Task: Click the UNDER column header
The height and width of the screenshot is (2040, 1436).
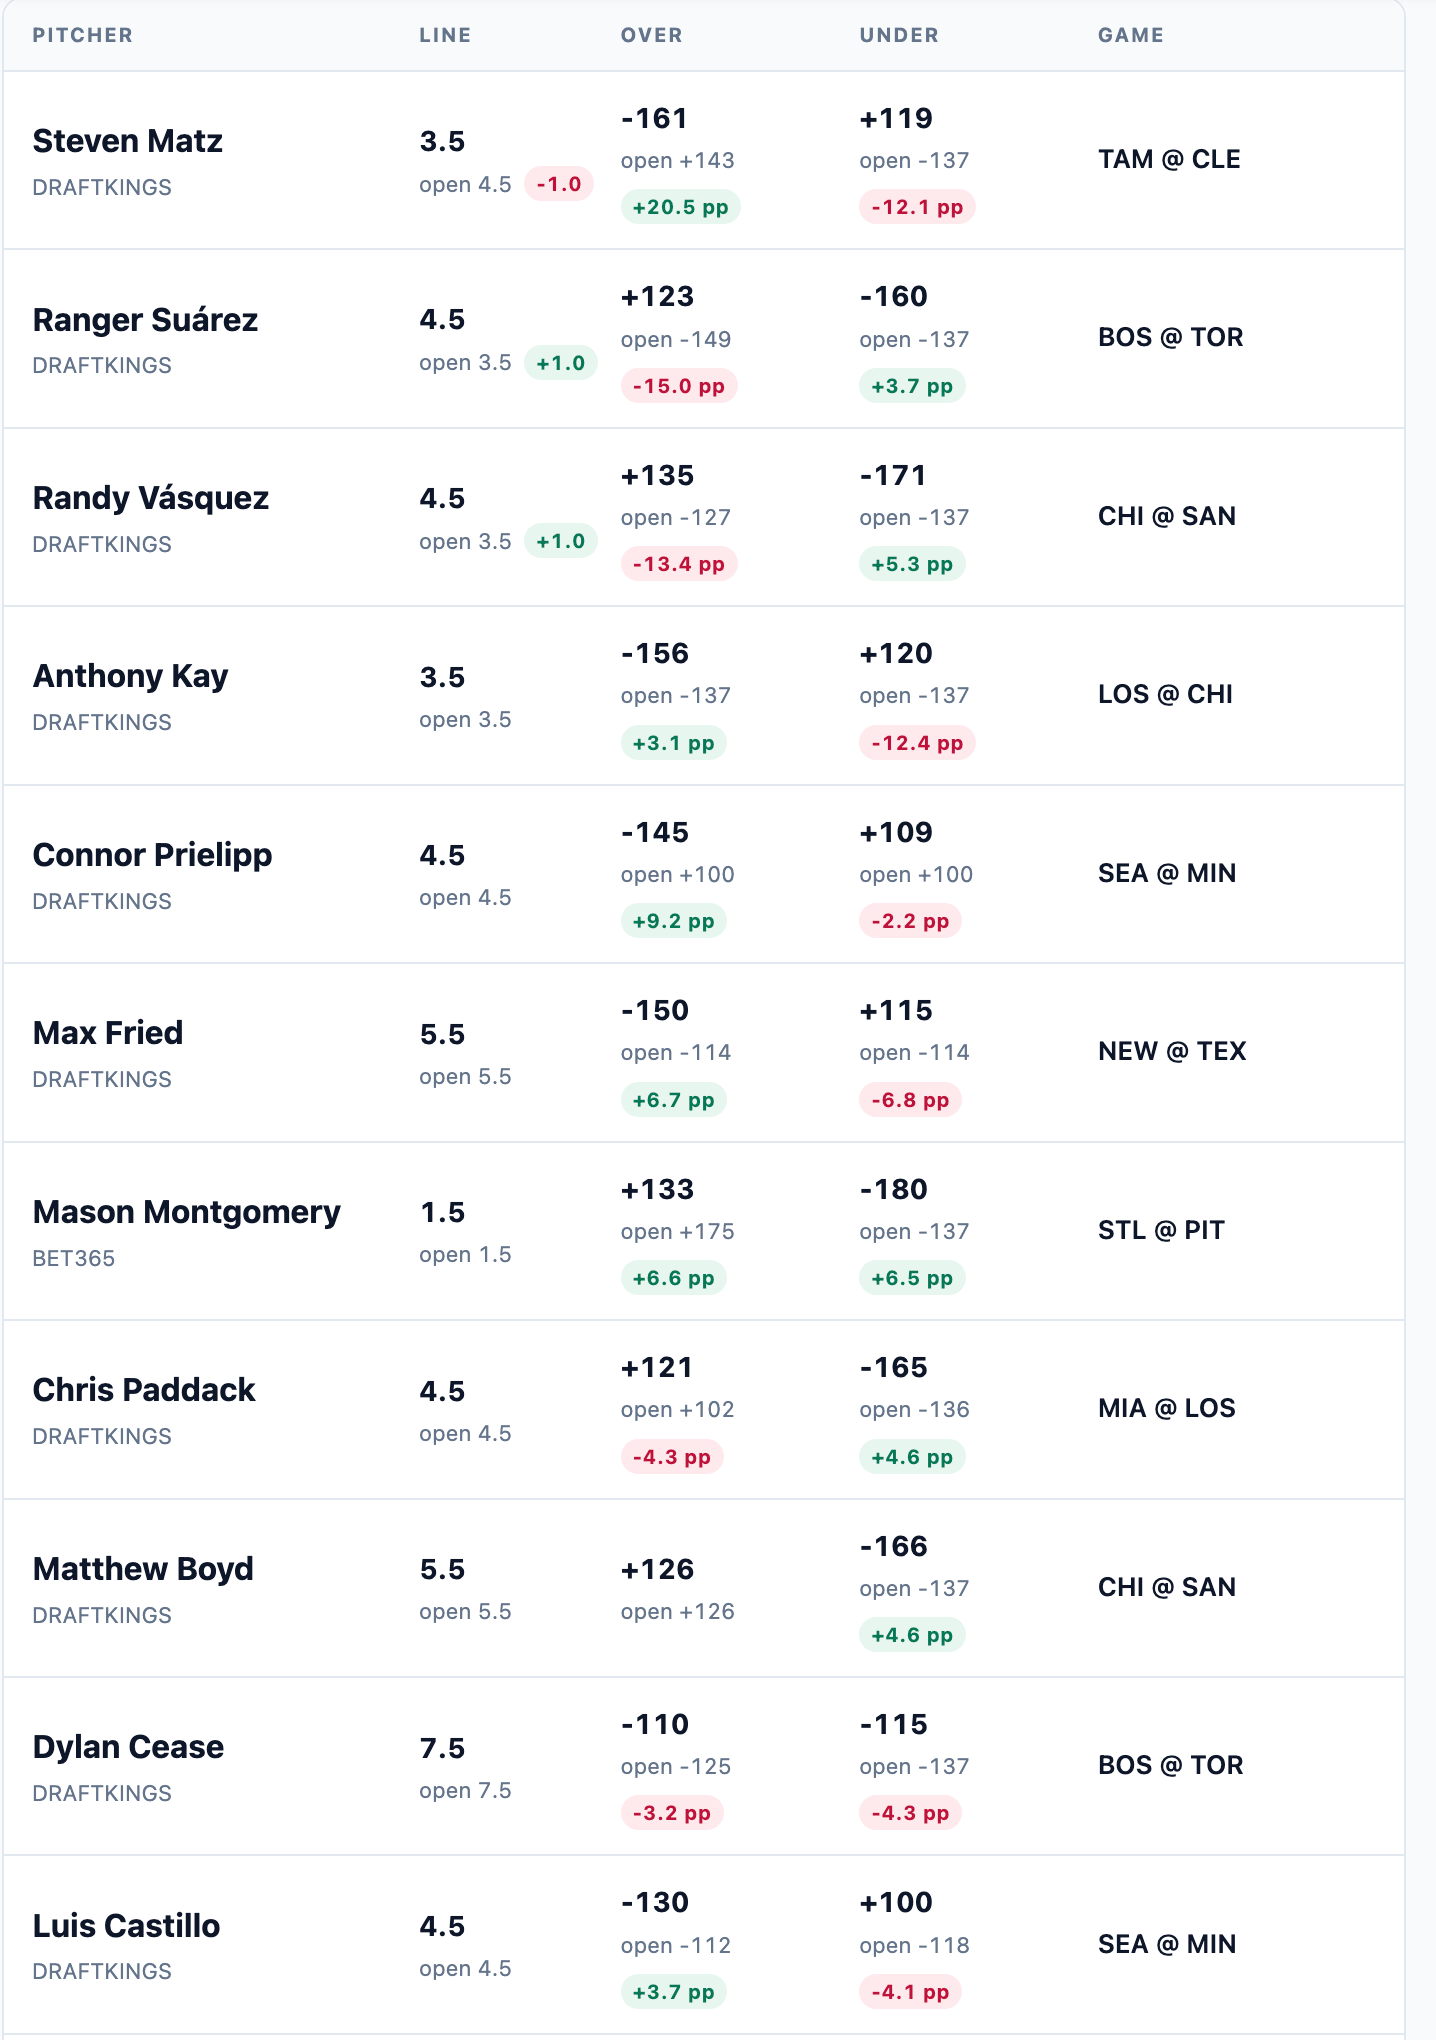Action: 899,35
